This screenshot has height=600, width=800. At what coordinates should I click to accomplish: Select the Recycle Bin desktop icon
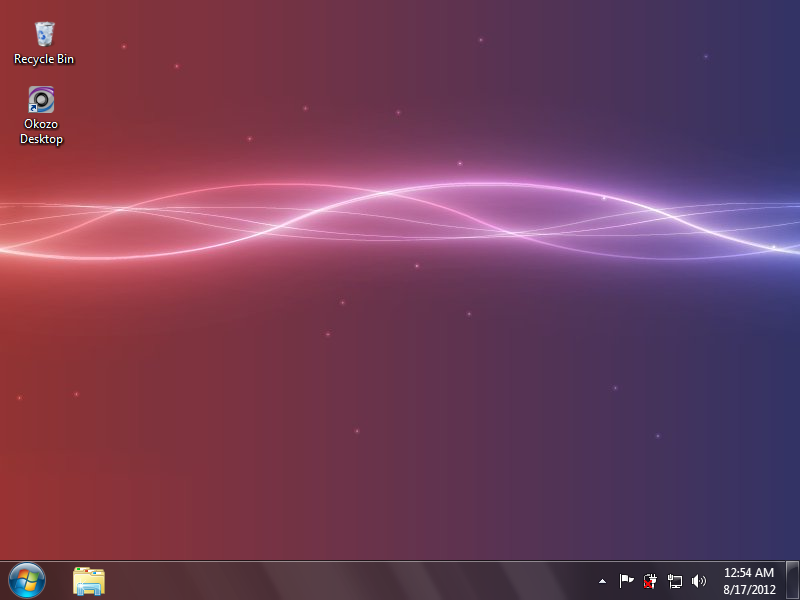pos(44,34)
